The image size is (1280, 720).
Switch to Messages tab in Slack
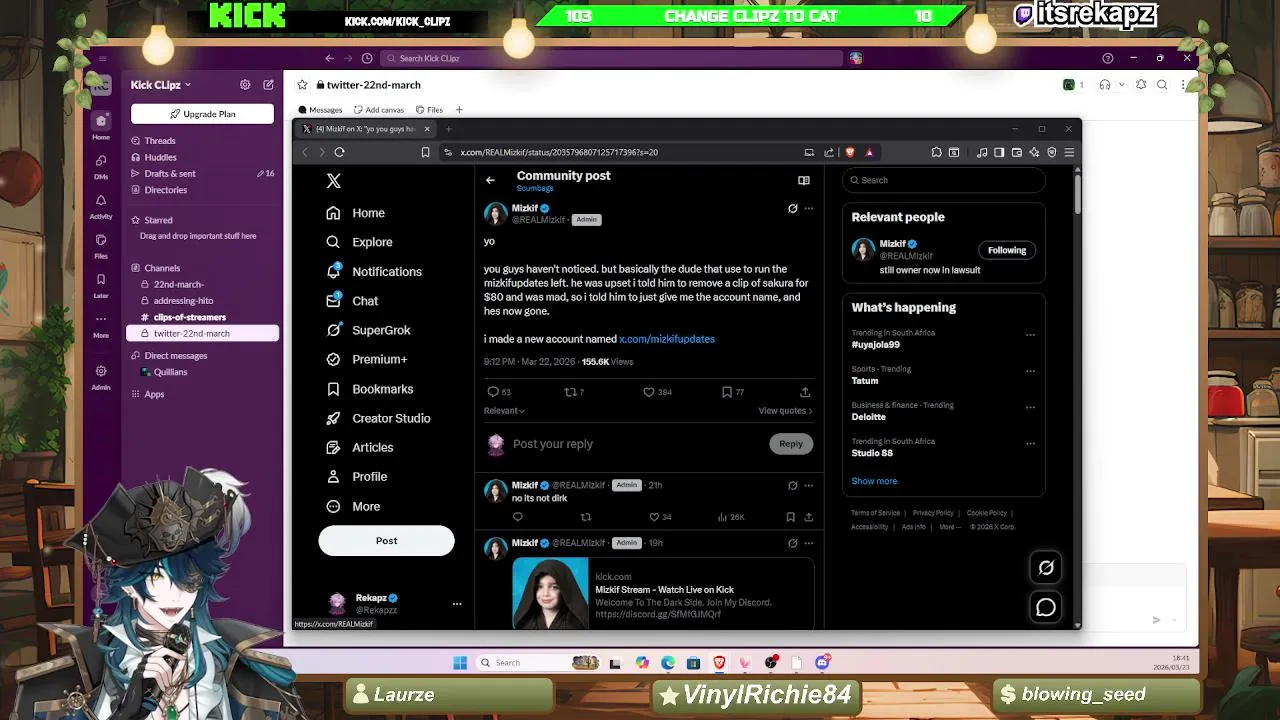(320, 110)
